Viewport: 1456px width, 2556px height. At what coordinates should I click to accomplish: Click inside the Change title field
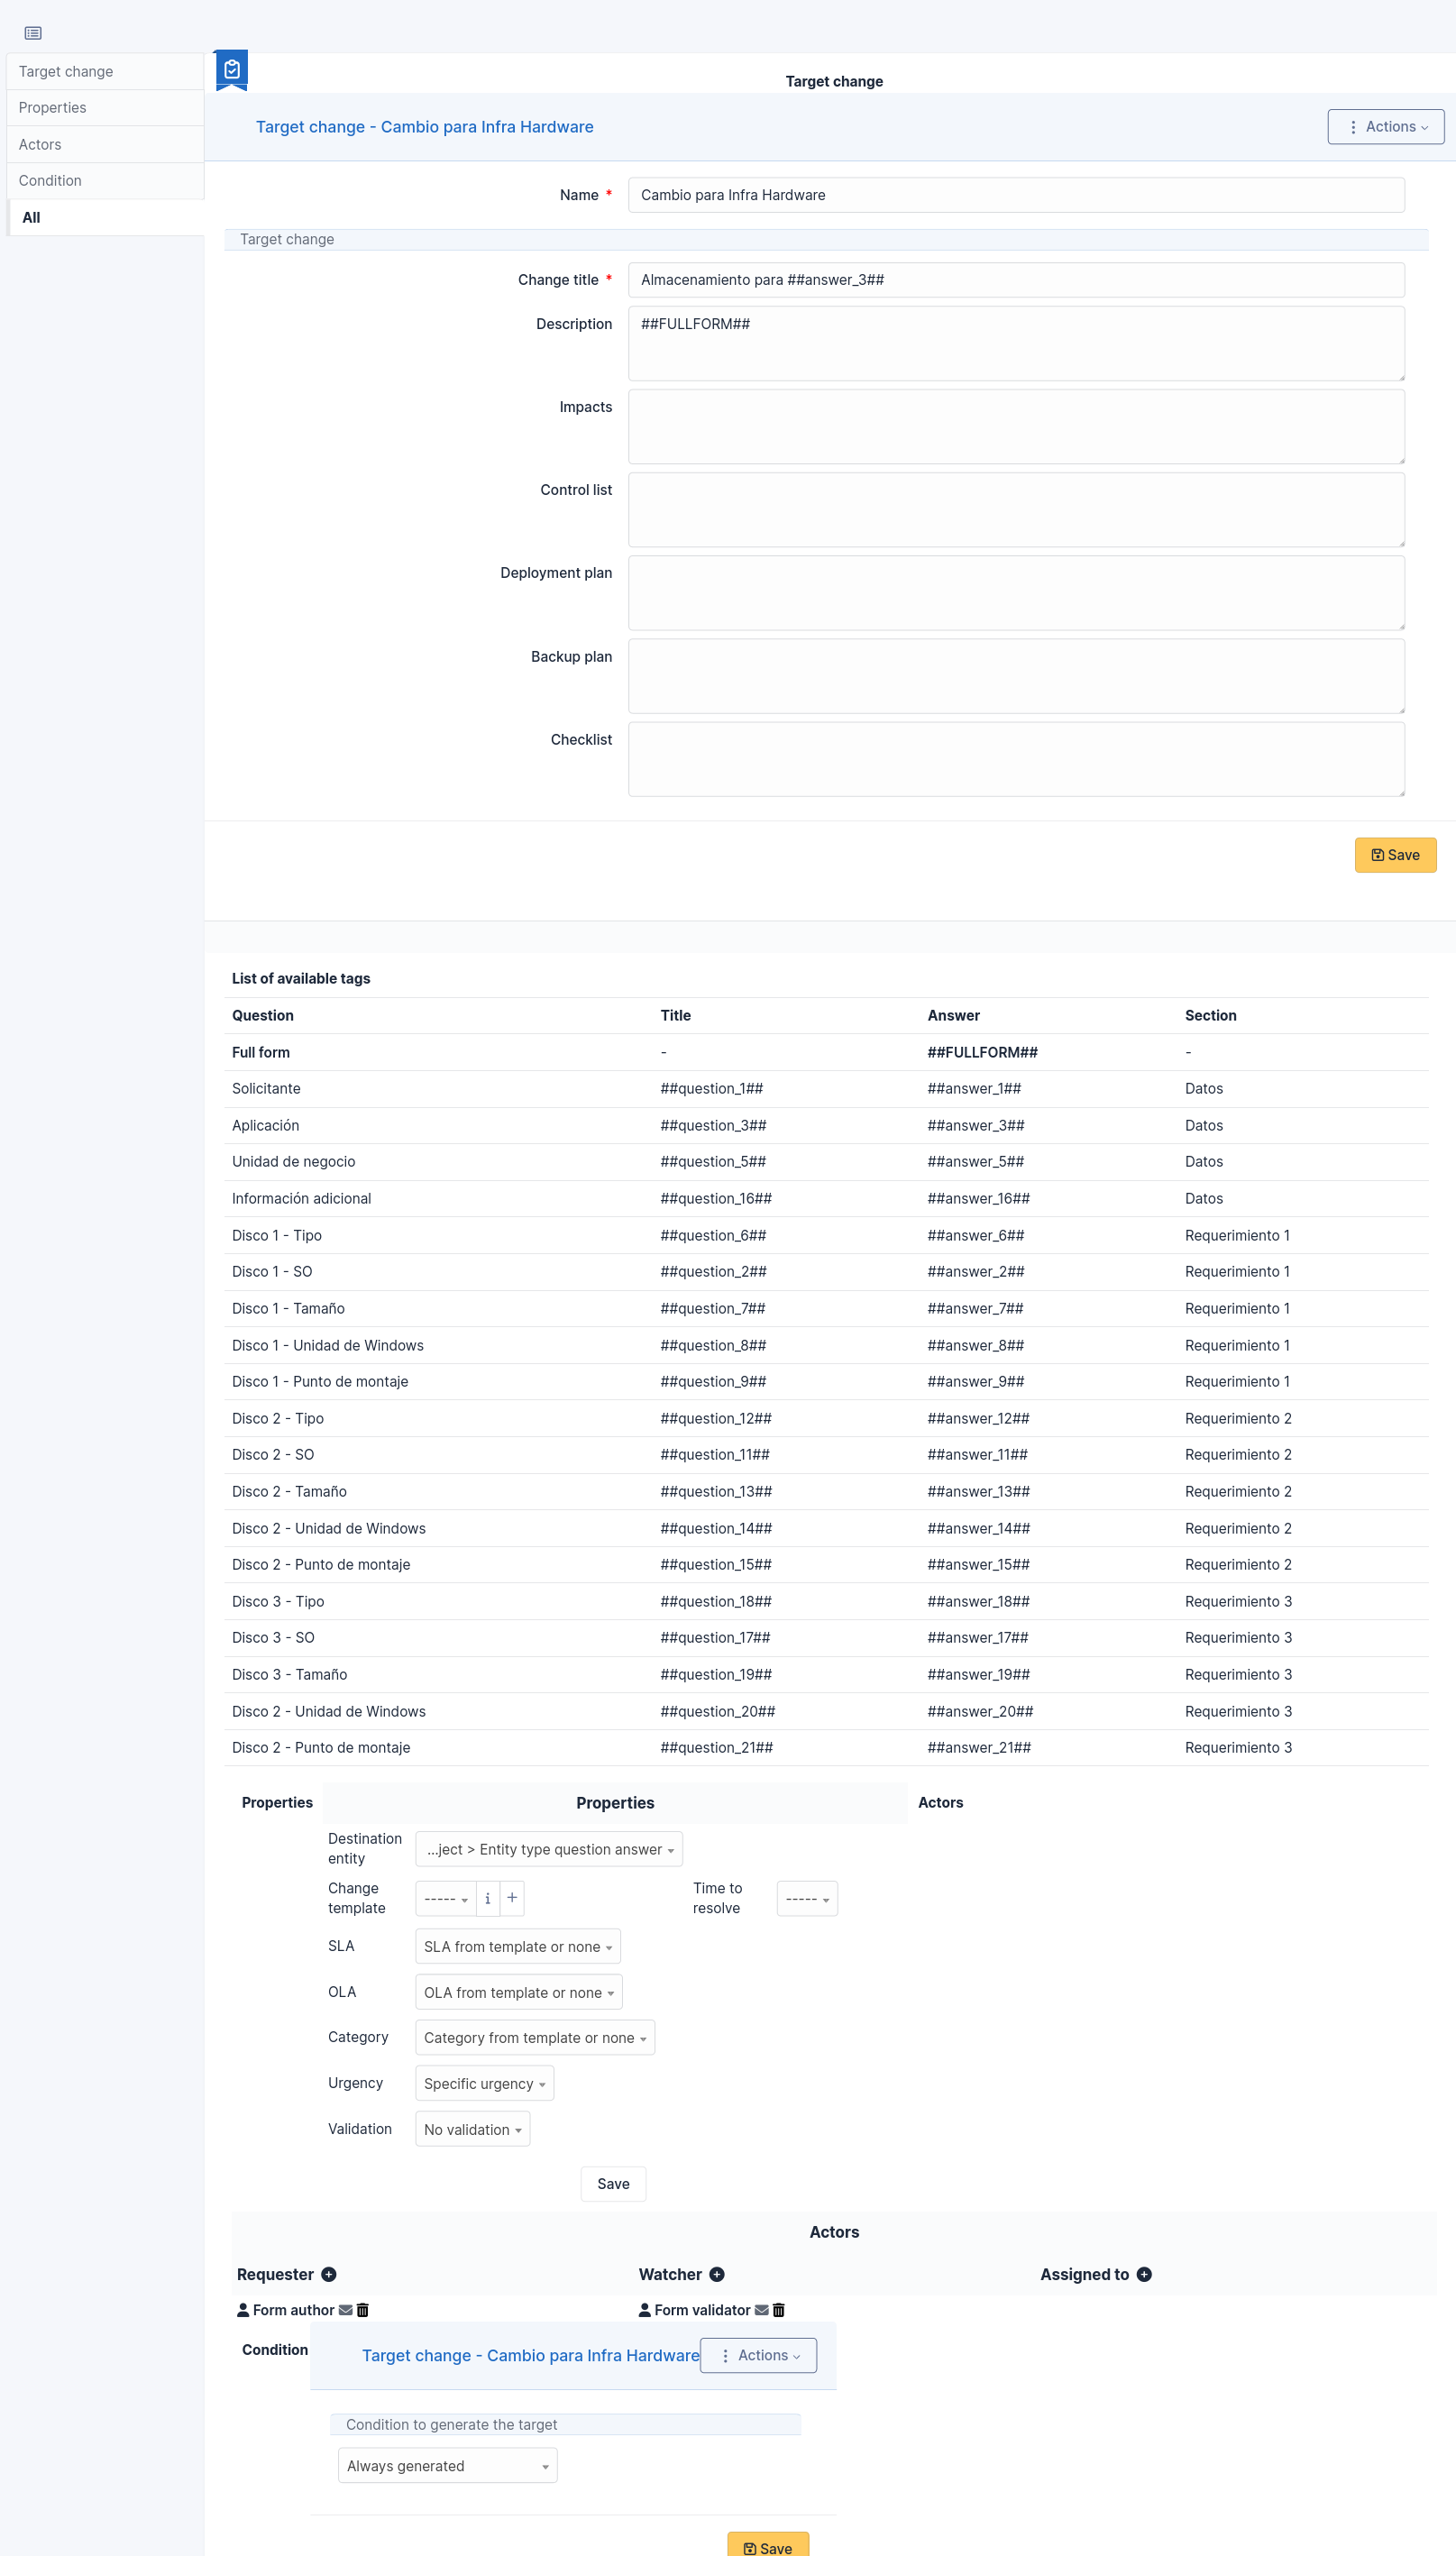click(x=1015, y=280)
